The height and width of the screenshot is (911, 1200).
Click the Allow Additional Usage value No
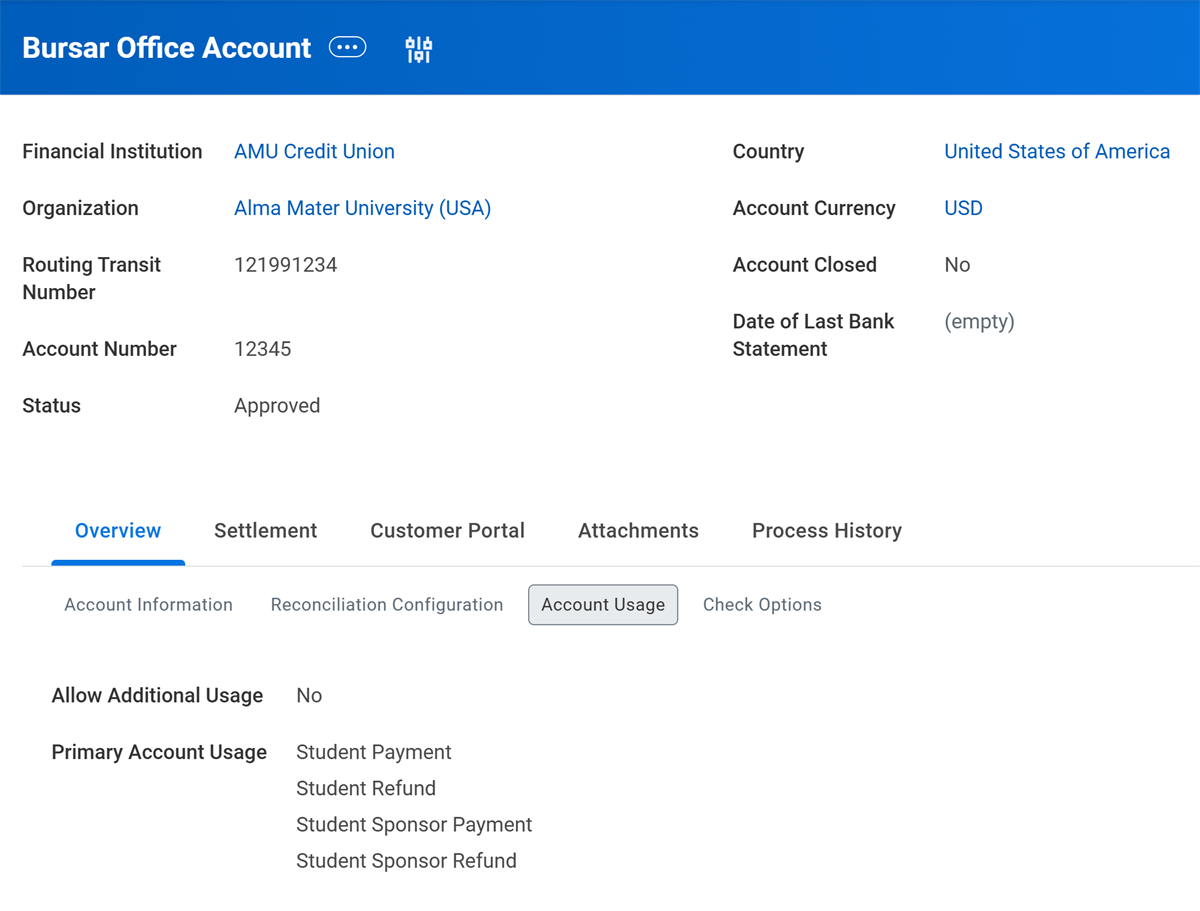pos(309,696)
